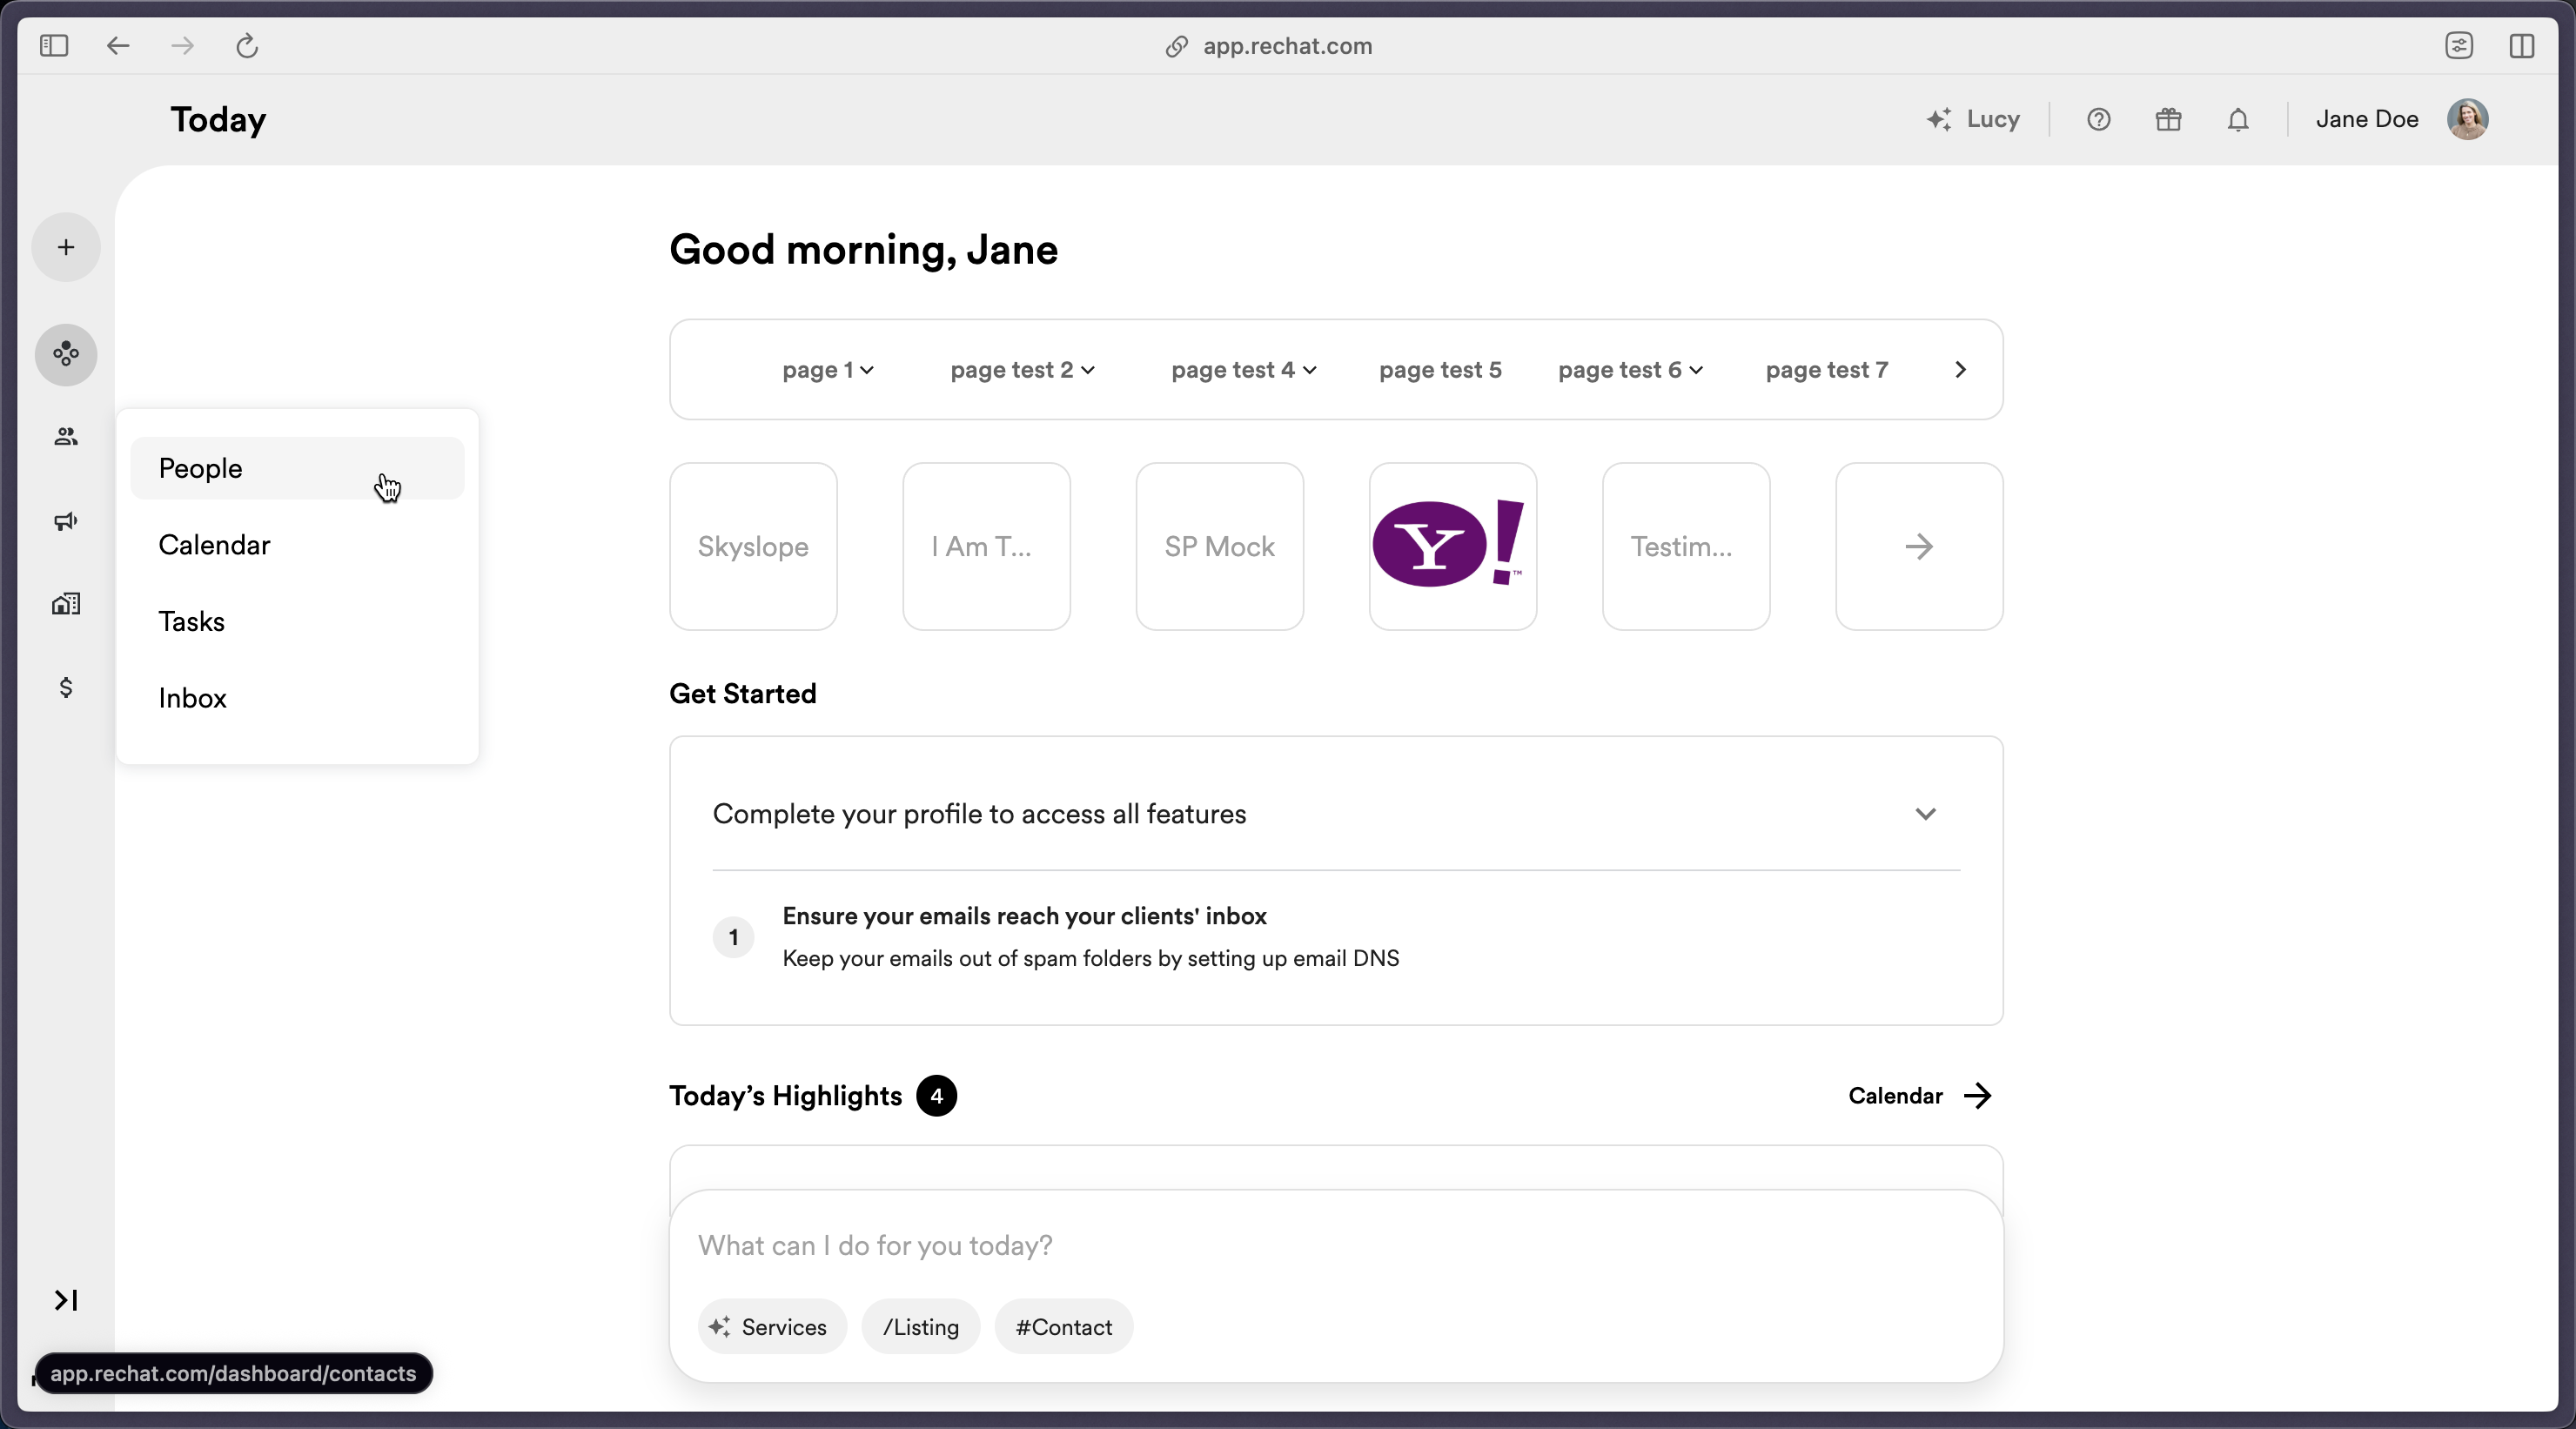Choose Inbox in the flyout menu

192,697
